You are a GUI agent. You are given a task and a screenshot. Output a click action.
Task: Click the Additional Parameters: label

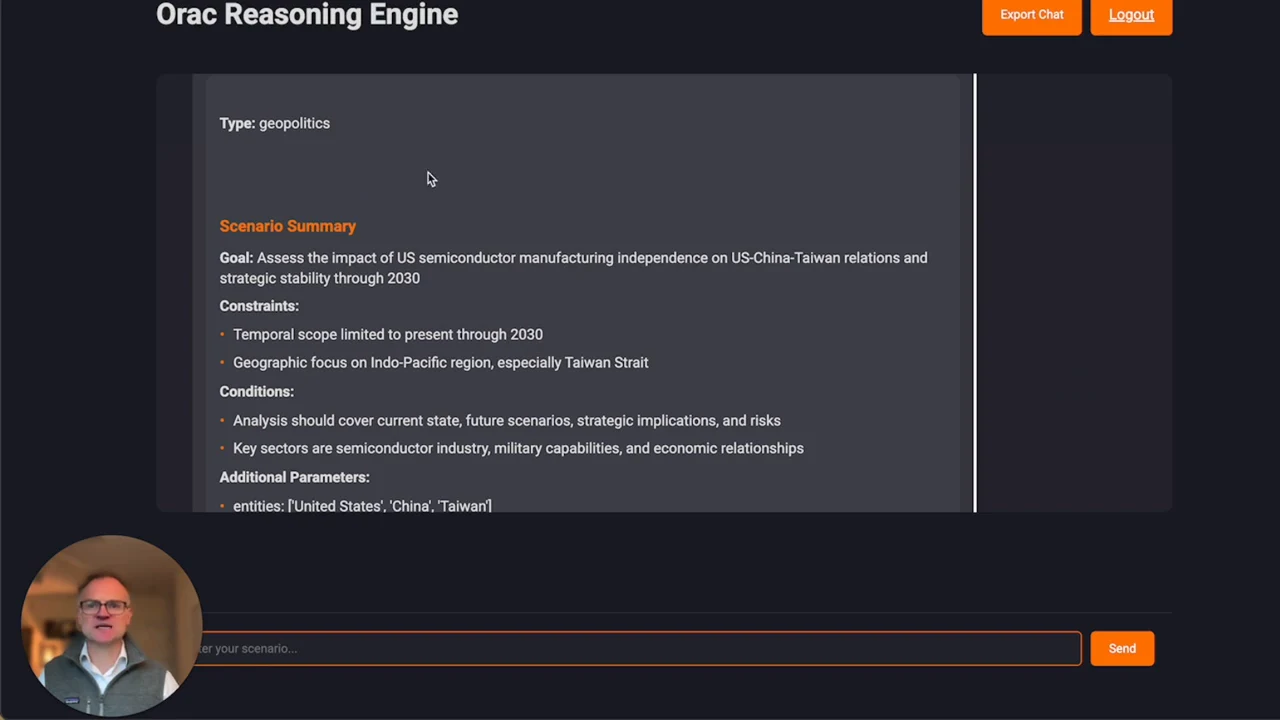pos(295,477)
